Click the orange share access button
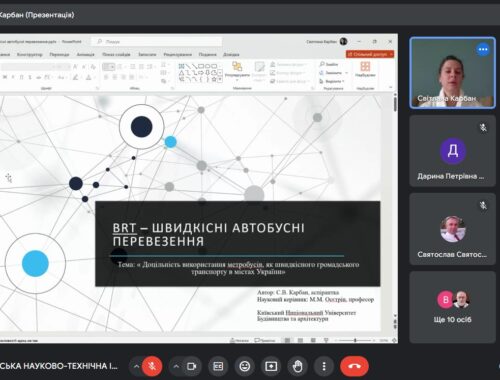 (x=370, y=54)
